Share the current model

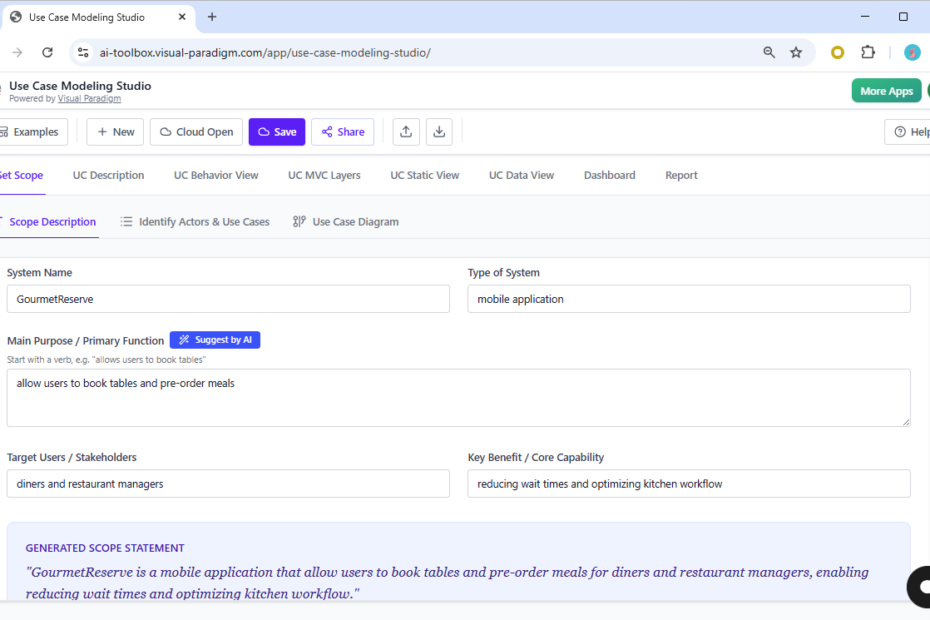click(342, 131)
